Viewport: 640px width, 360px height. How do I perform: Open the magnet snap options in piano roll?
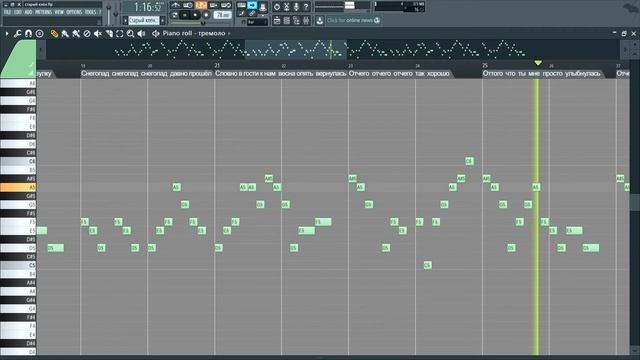(x=28, y=33)
